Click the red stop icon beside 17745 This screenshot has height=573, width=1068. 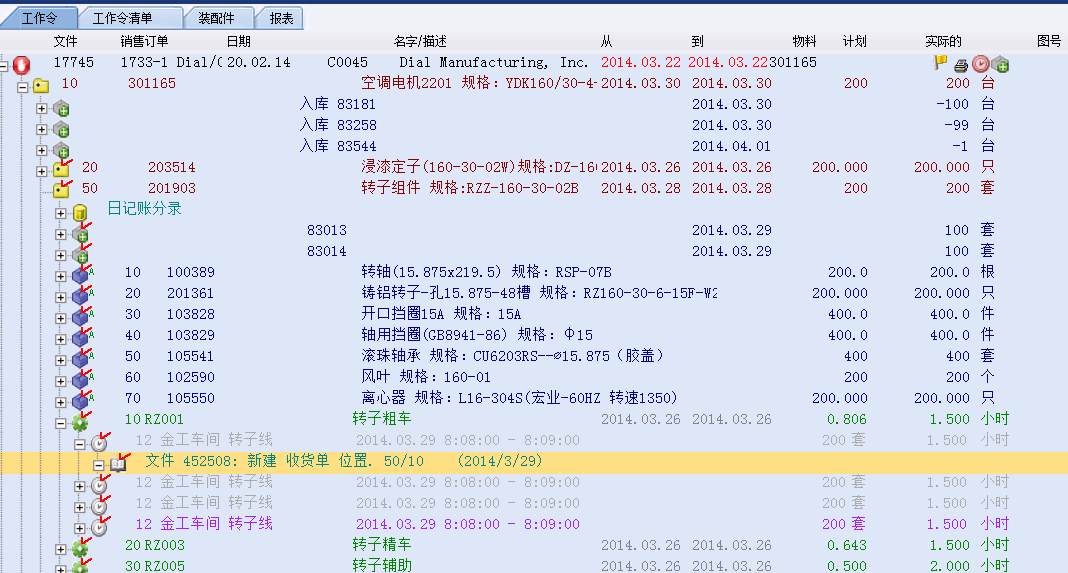pyautogui.click(x=22, y=64)
